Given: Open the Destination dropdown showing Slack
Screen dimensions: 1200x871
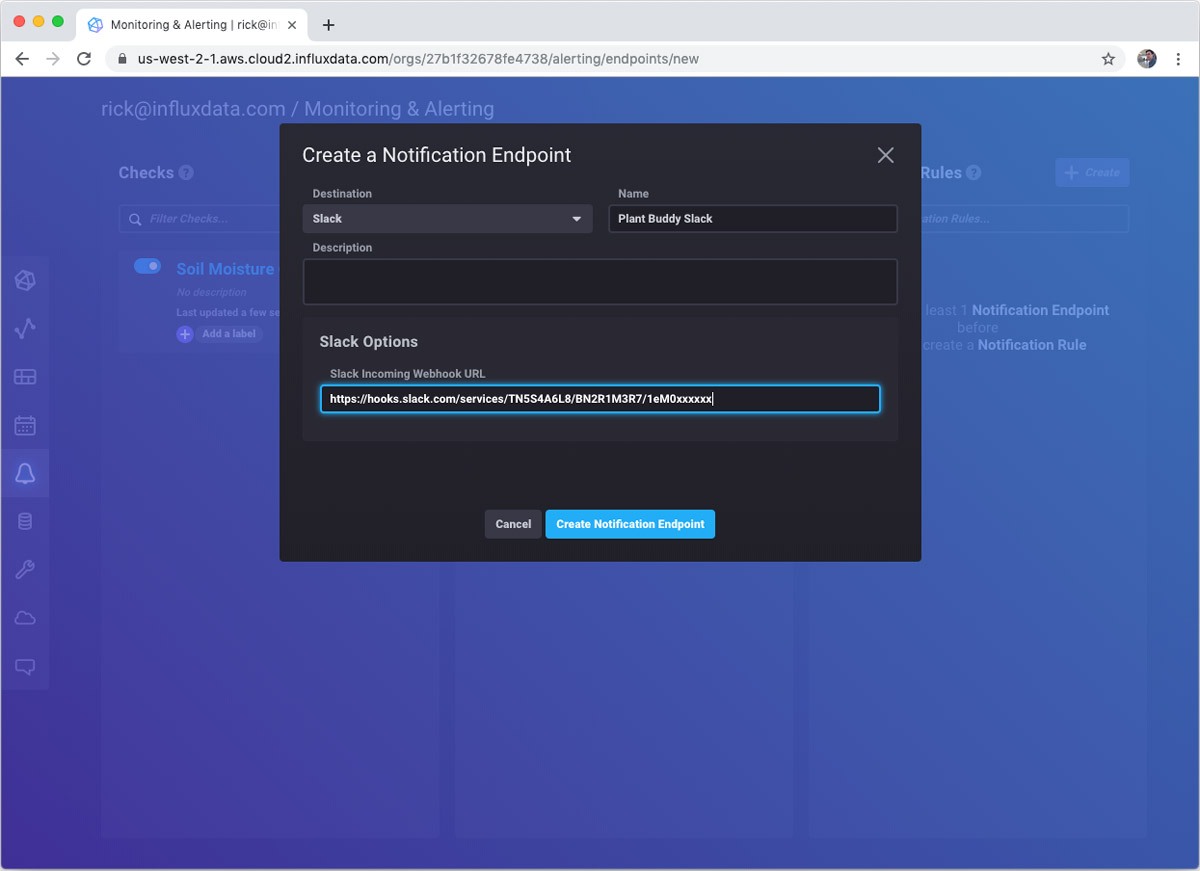Looking at the screenshot, I should [x=447, y=218].
